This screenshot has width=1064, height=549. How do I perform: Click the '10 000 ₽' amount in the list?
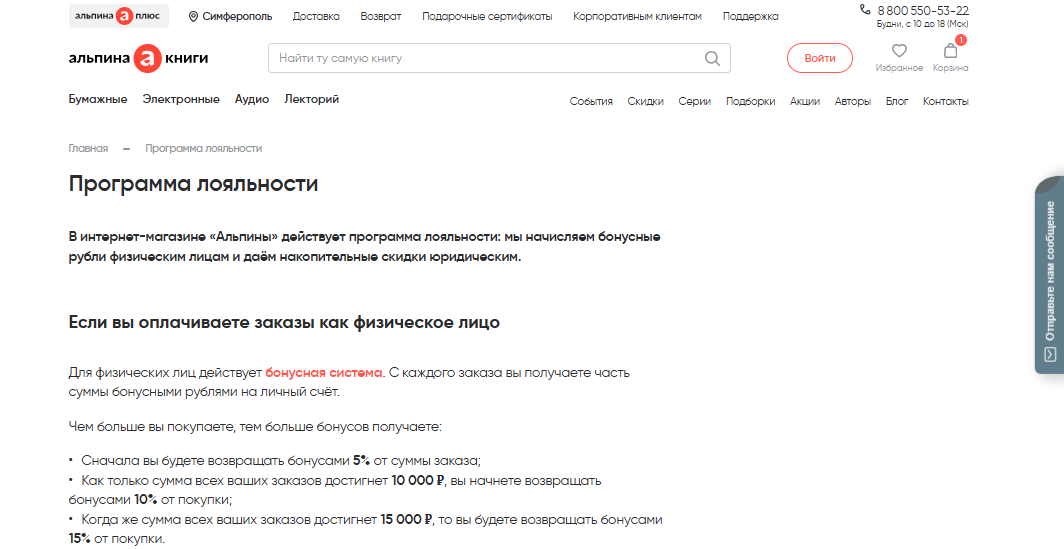click(x=418, y=480)
